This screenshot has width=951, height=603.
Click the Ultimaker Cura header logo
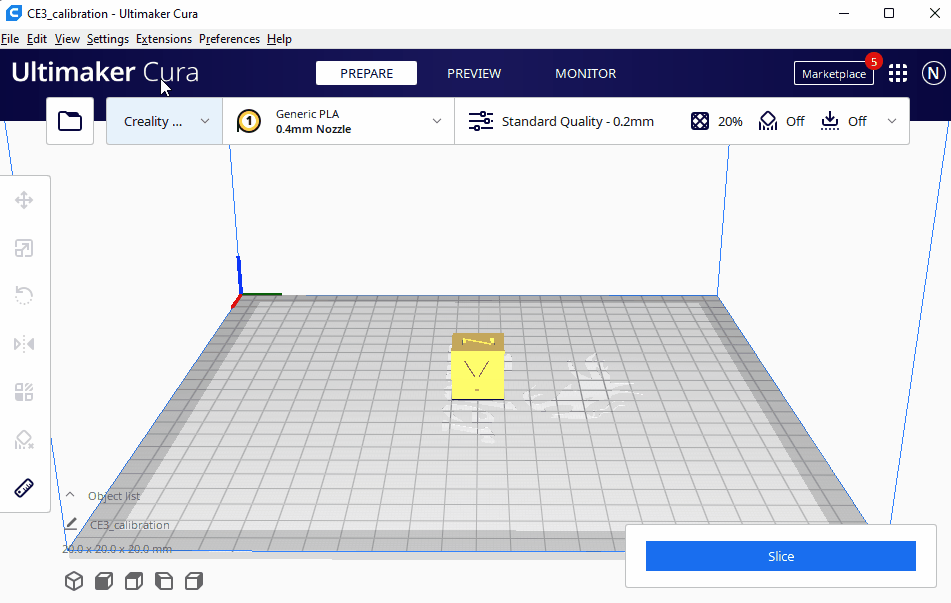[x=105, y=72]
